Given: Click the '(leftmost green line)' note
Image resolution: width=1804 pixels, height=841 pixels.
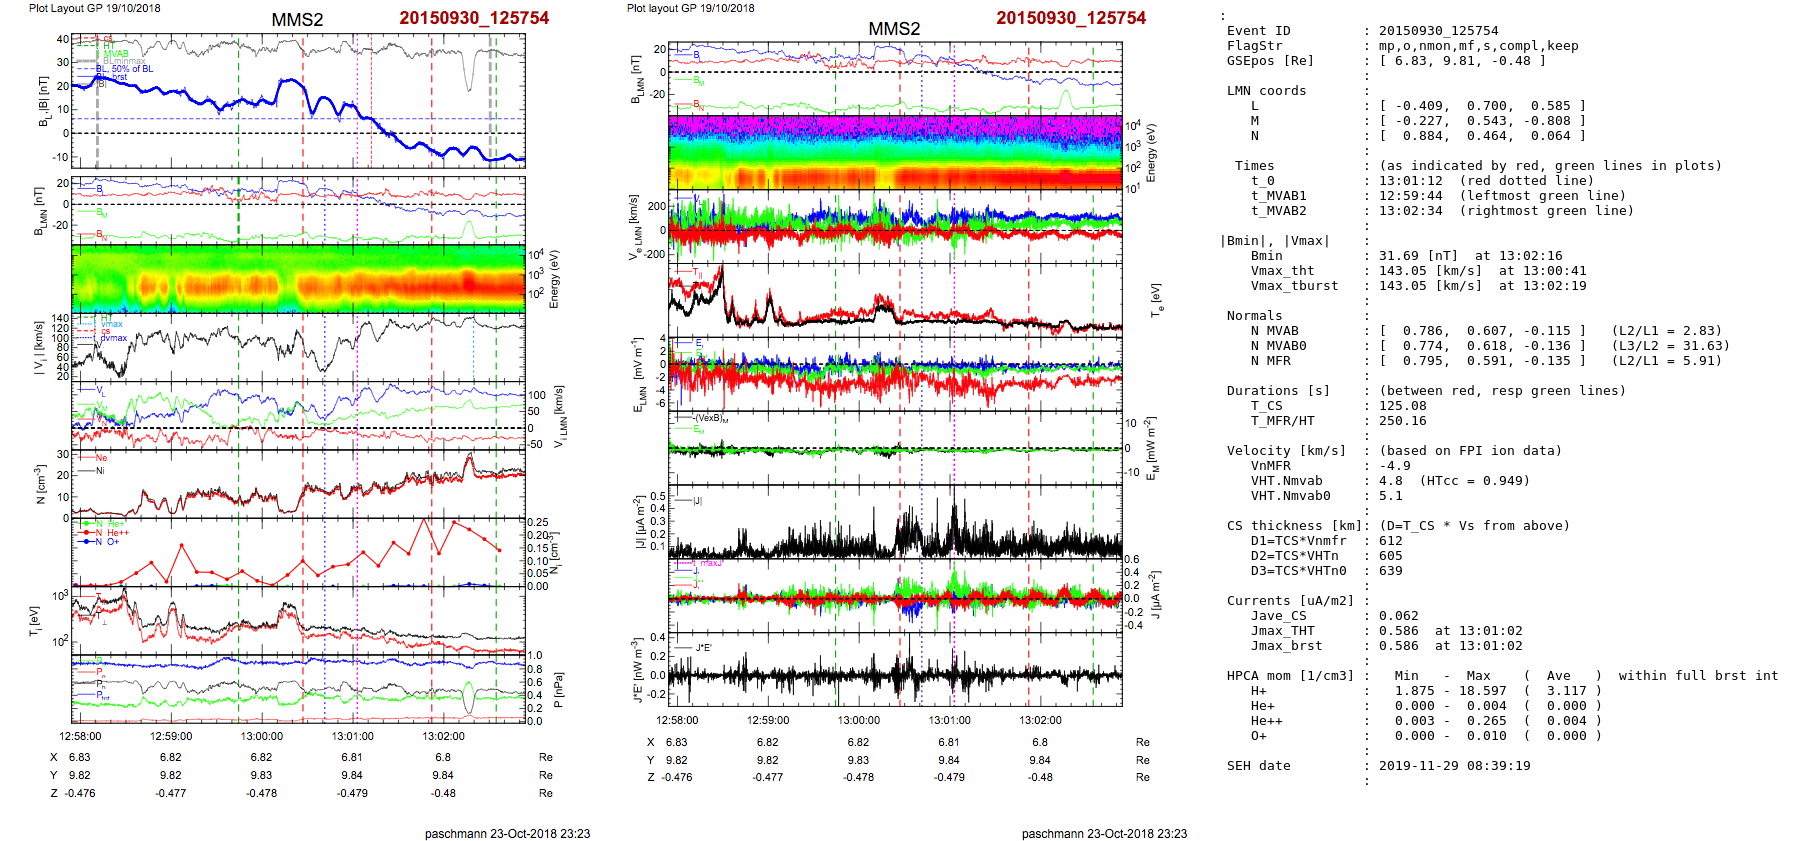Looking at the screenshot, I should (x=1543, y=196).
